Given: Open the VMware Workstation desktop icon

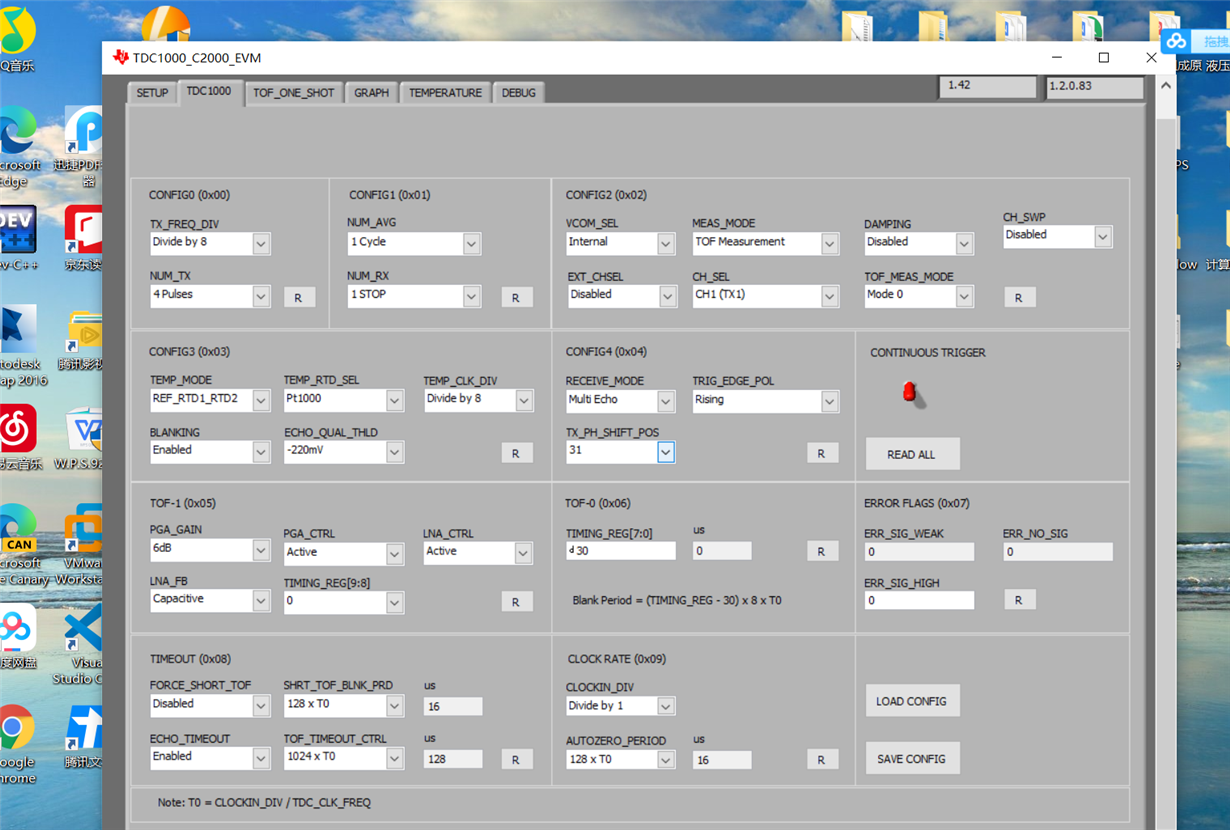Looking at the screenshot, I should pos(85,545).
